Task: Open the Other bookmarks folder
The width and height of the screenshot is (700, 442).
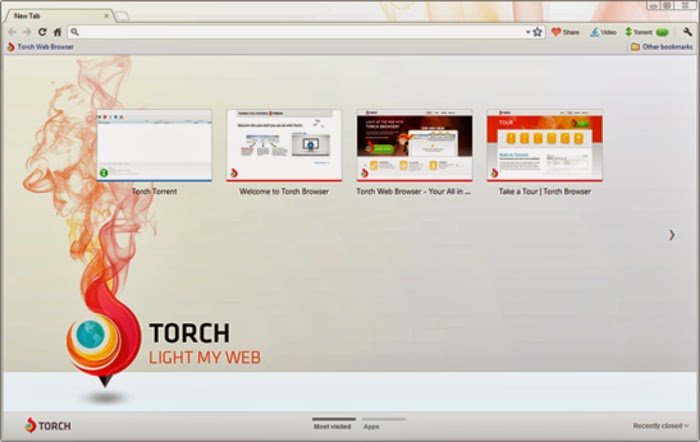Action: (x=662, y=47)
